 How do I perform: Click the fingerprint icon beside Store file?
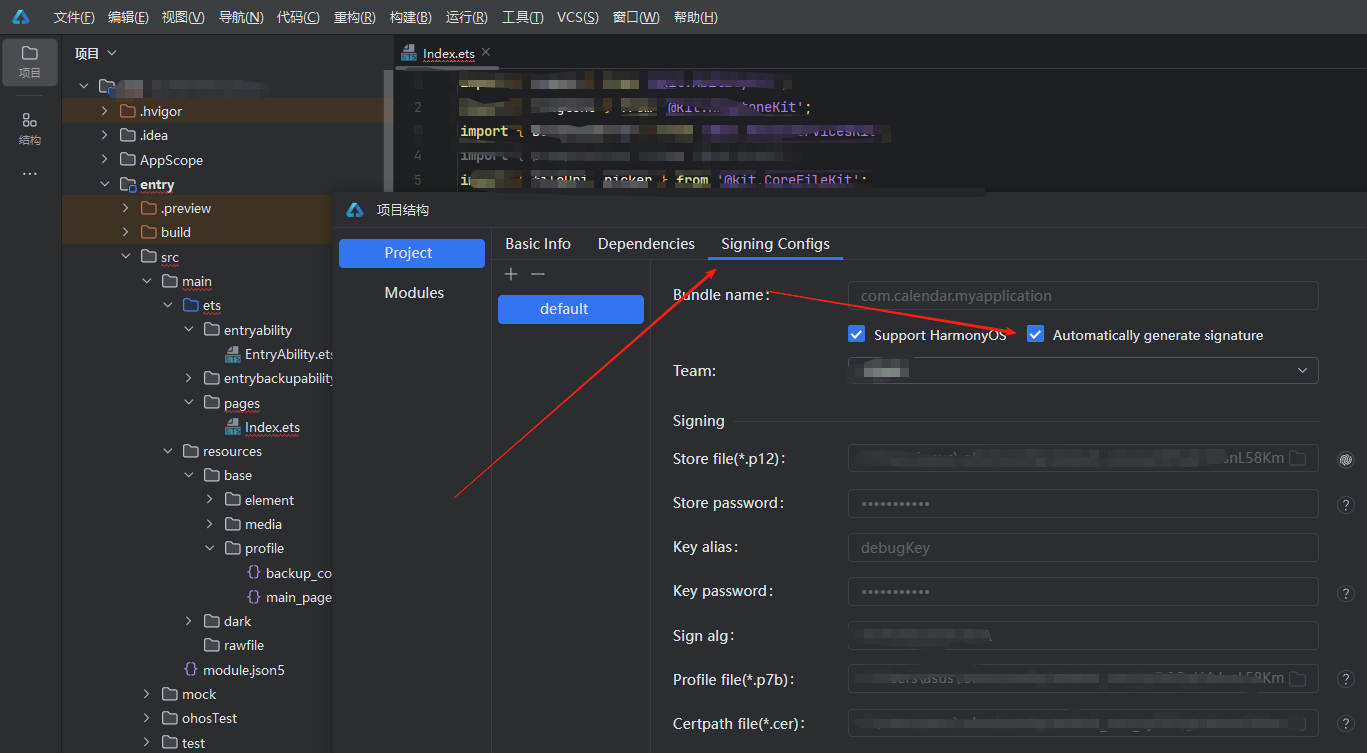(x=1346, y=459)
